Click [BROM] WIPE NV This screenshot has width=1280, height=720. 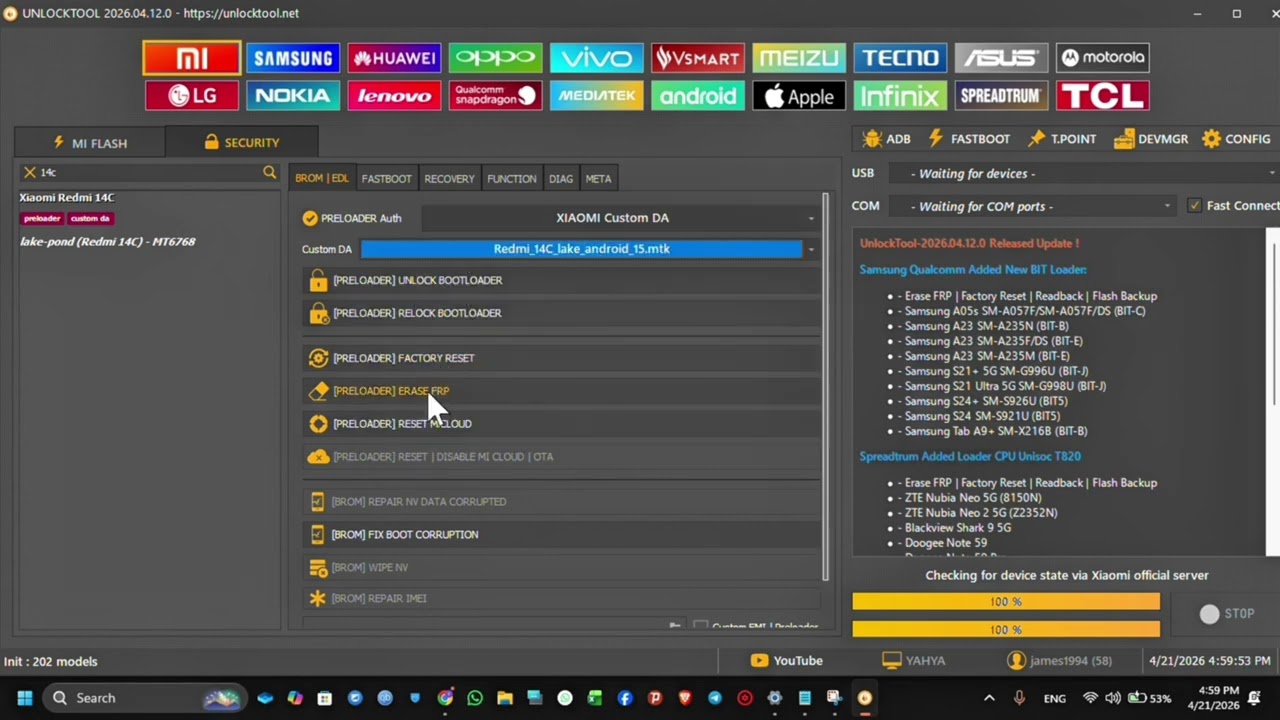pyautogui.click(x=561, y=568)
